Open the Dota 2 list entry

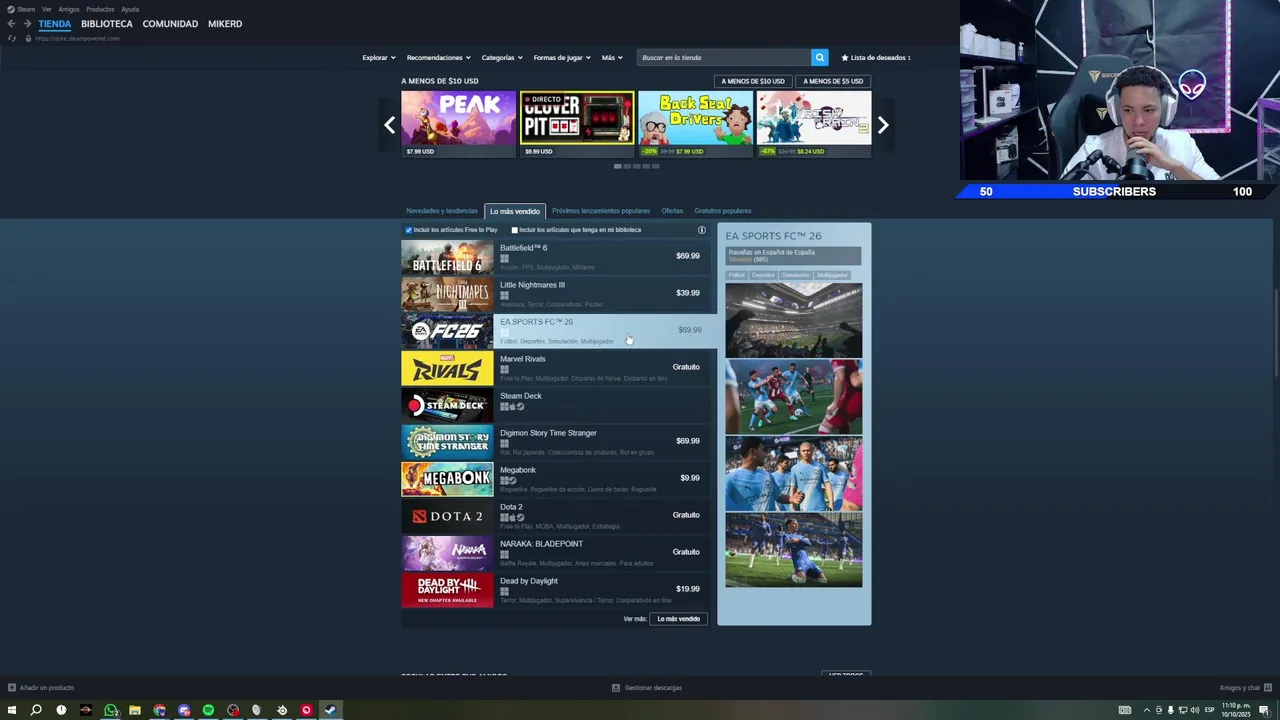555,516
